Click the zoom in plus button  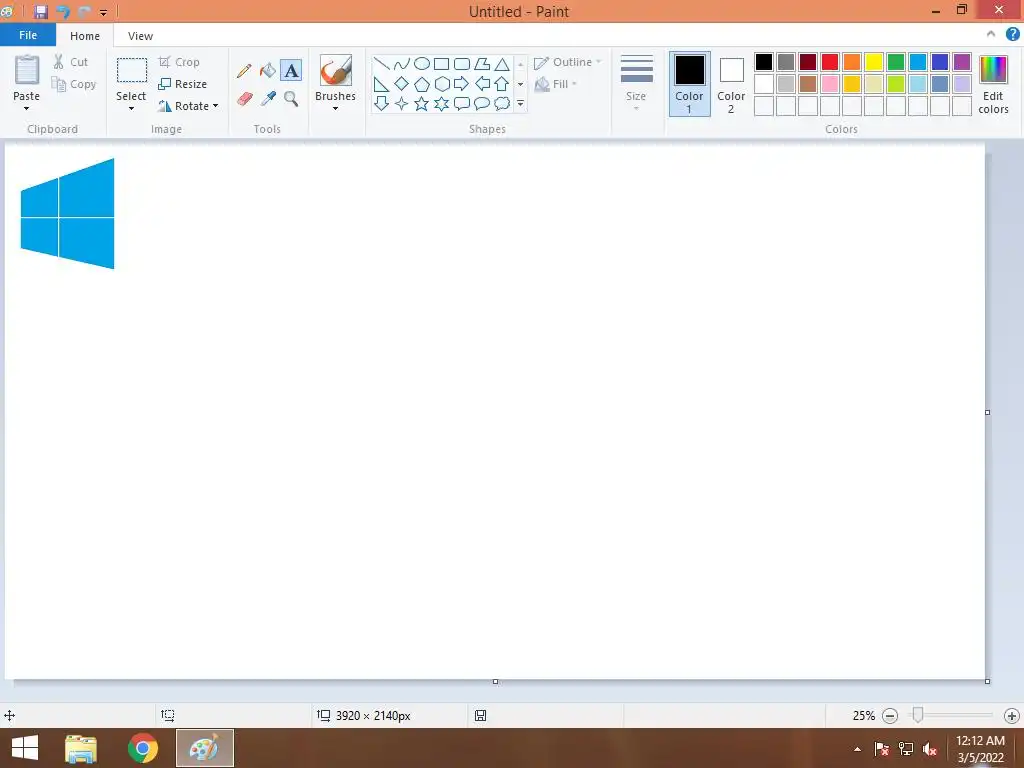point(1012,716)
